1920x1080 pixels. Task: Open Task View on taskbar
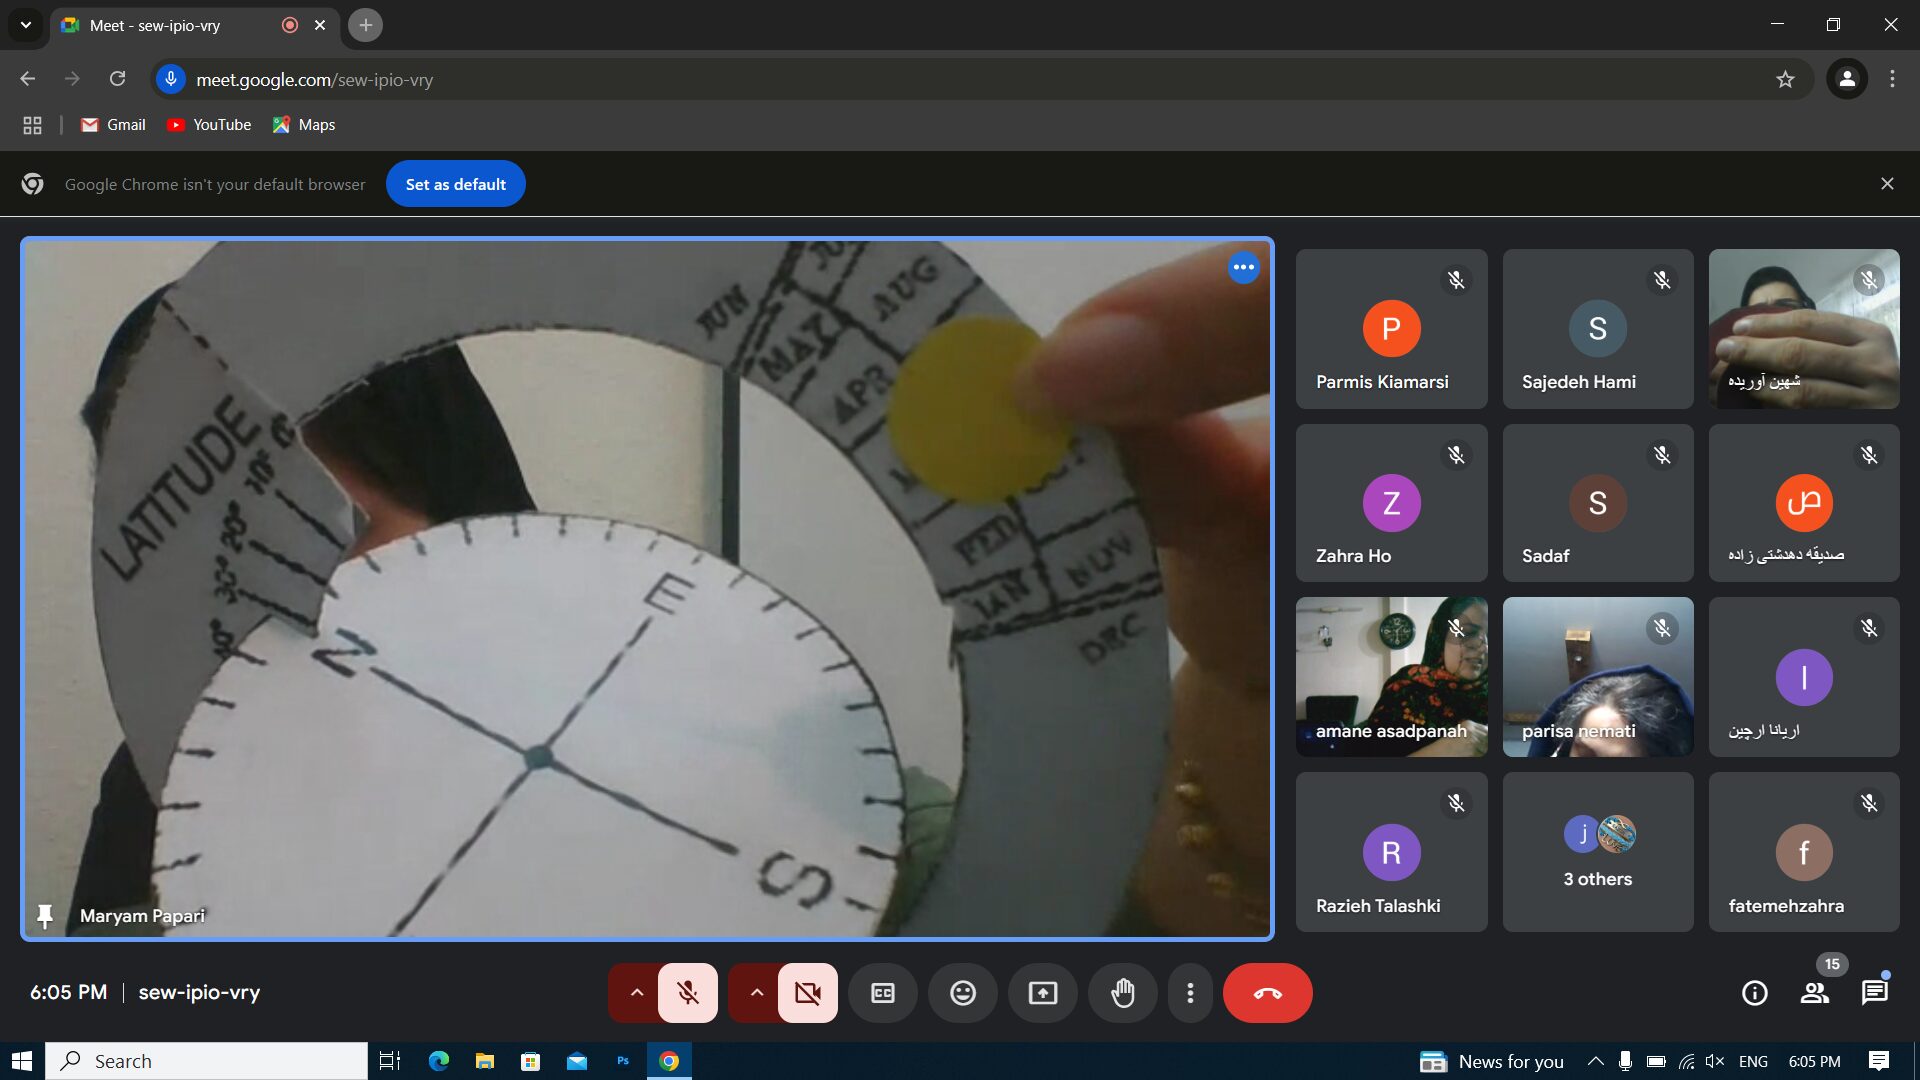pos(390,1061)
